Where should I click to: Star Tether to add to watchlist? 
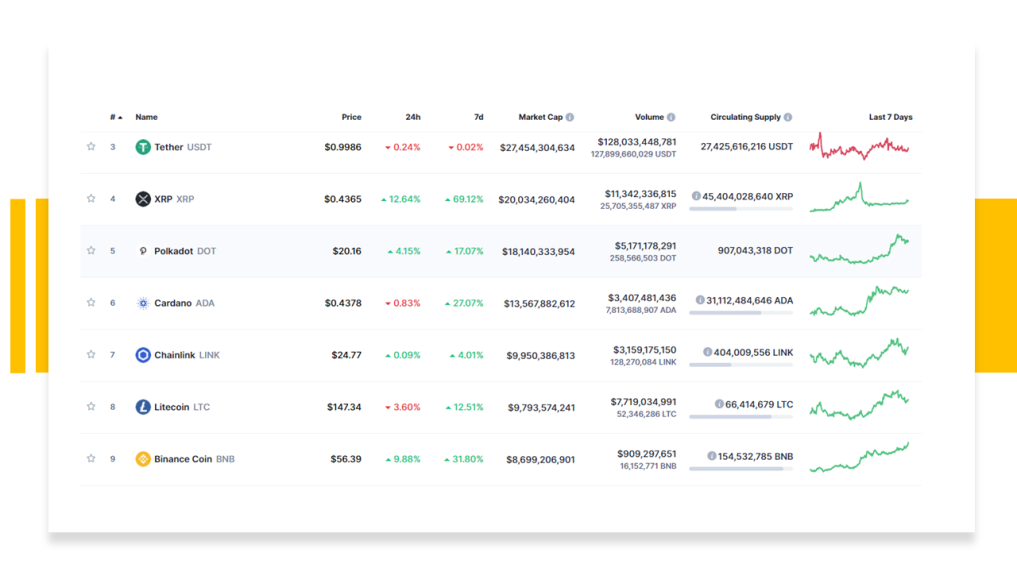tap(91, 147)
